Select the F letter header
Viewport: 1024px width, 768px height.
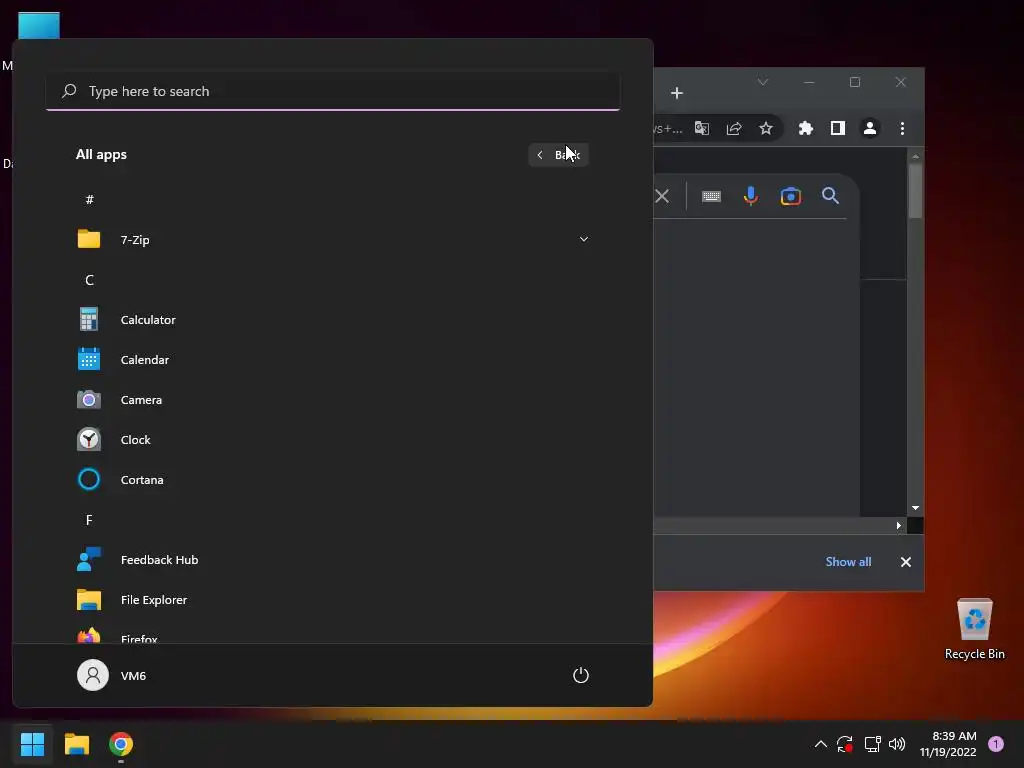click(x=89, y=520)
